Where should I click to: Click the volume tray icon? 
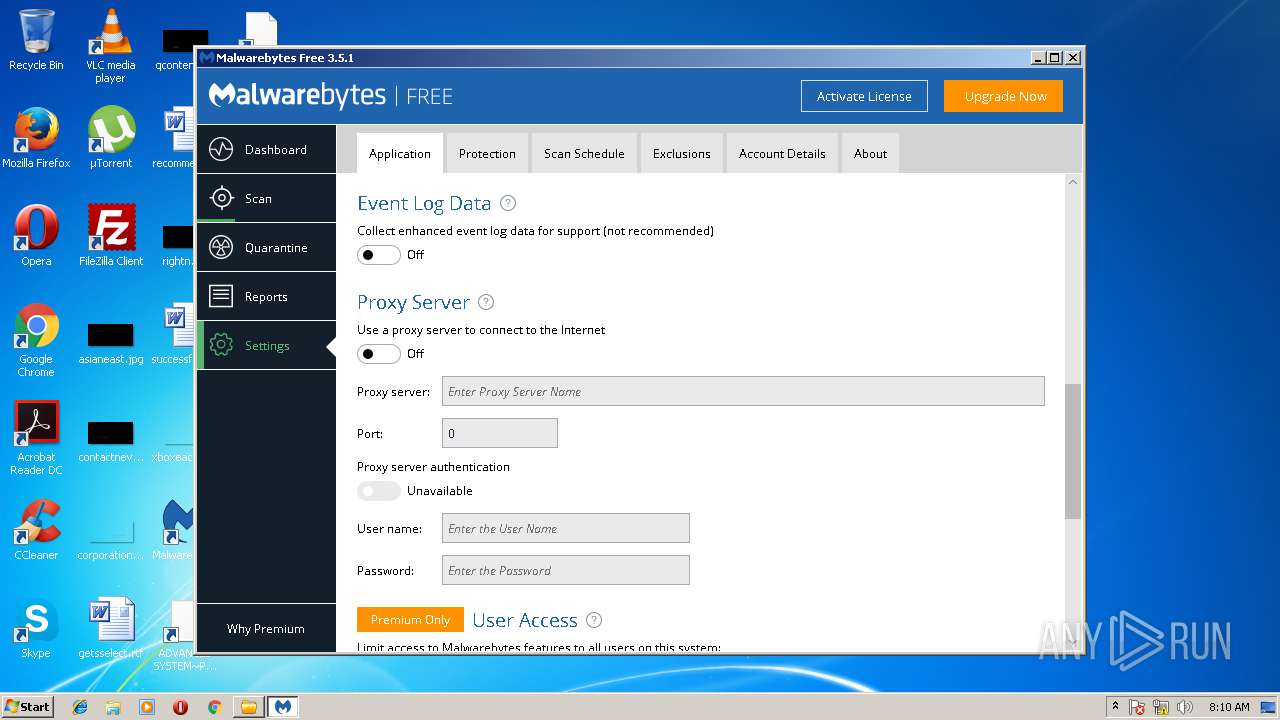(1185, 707)
